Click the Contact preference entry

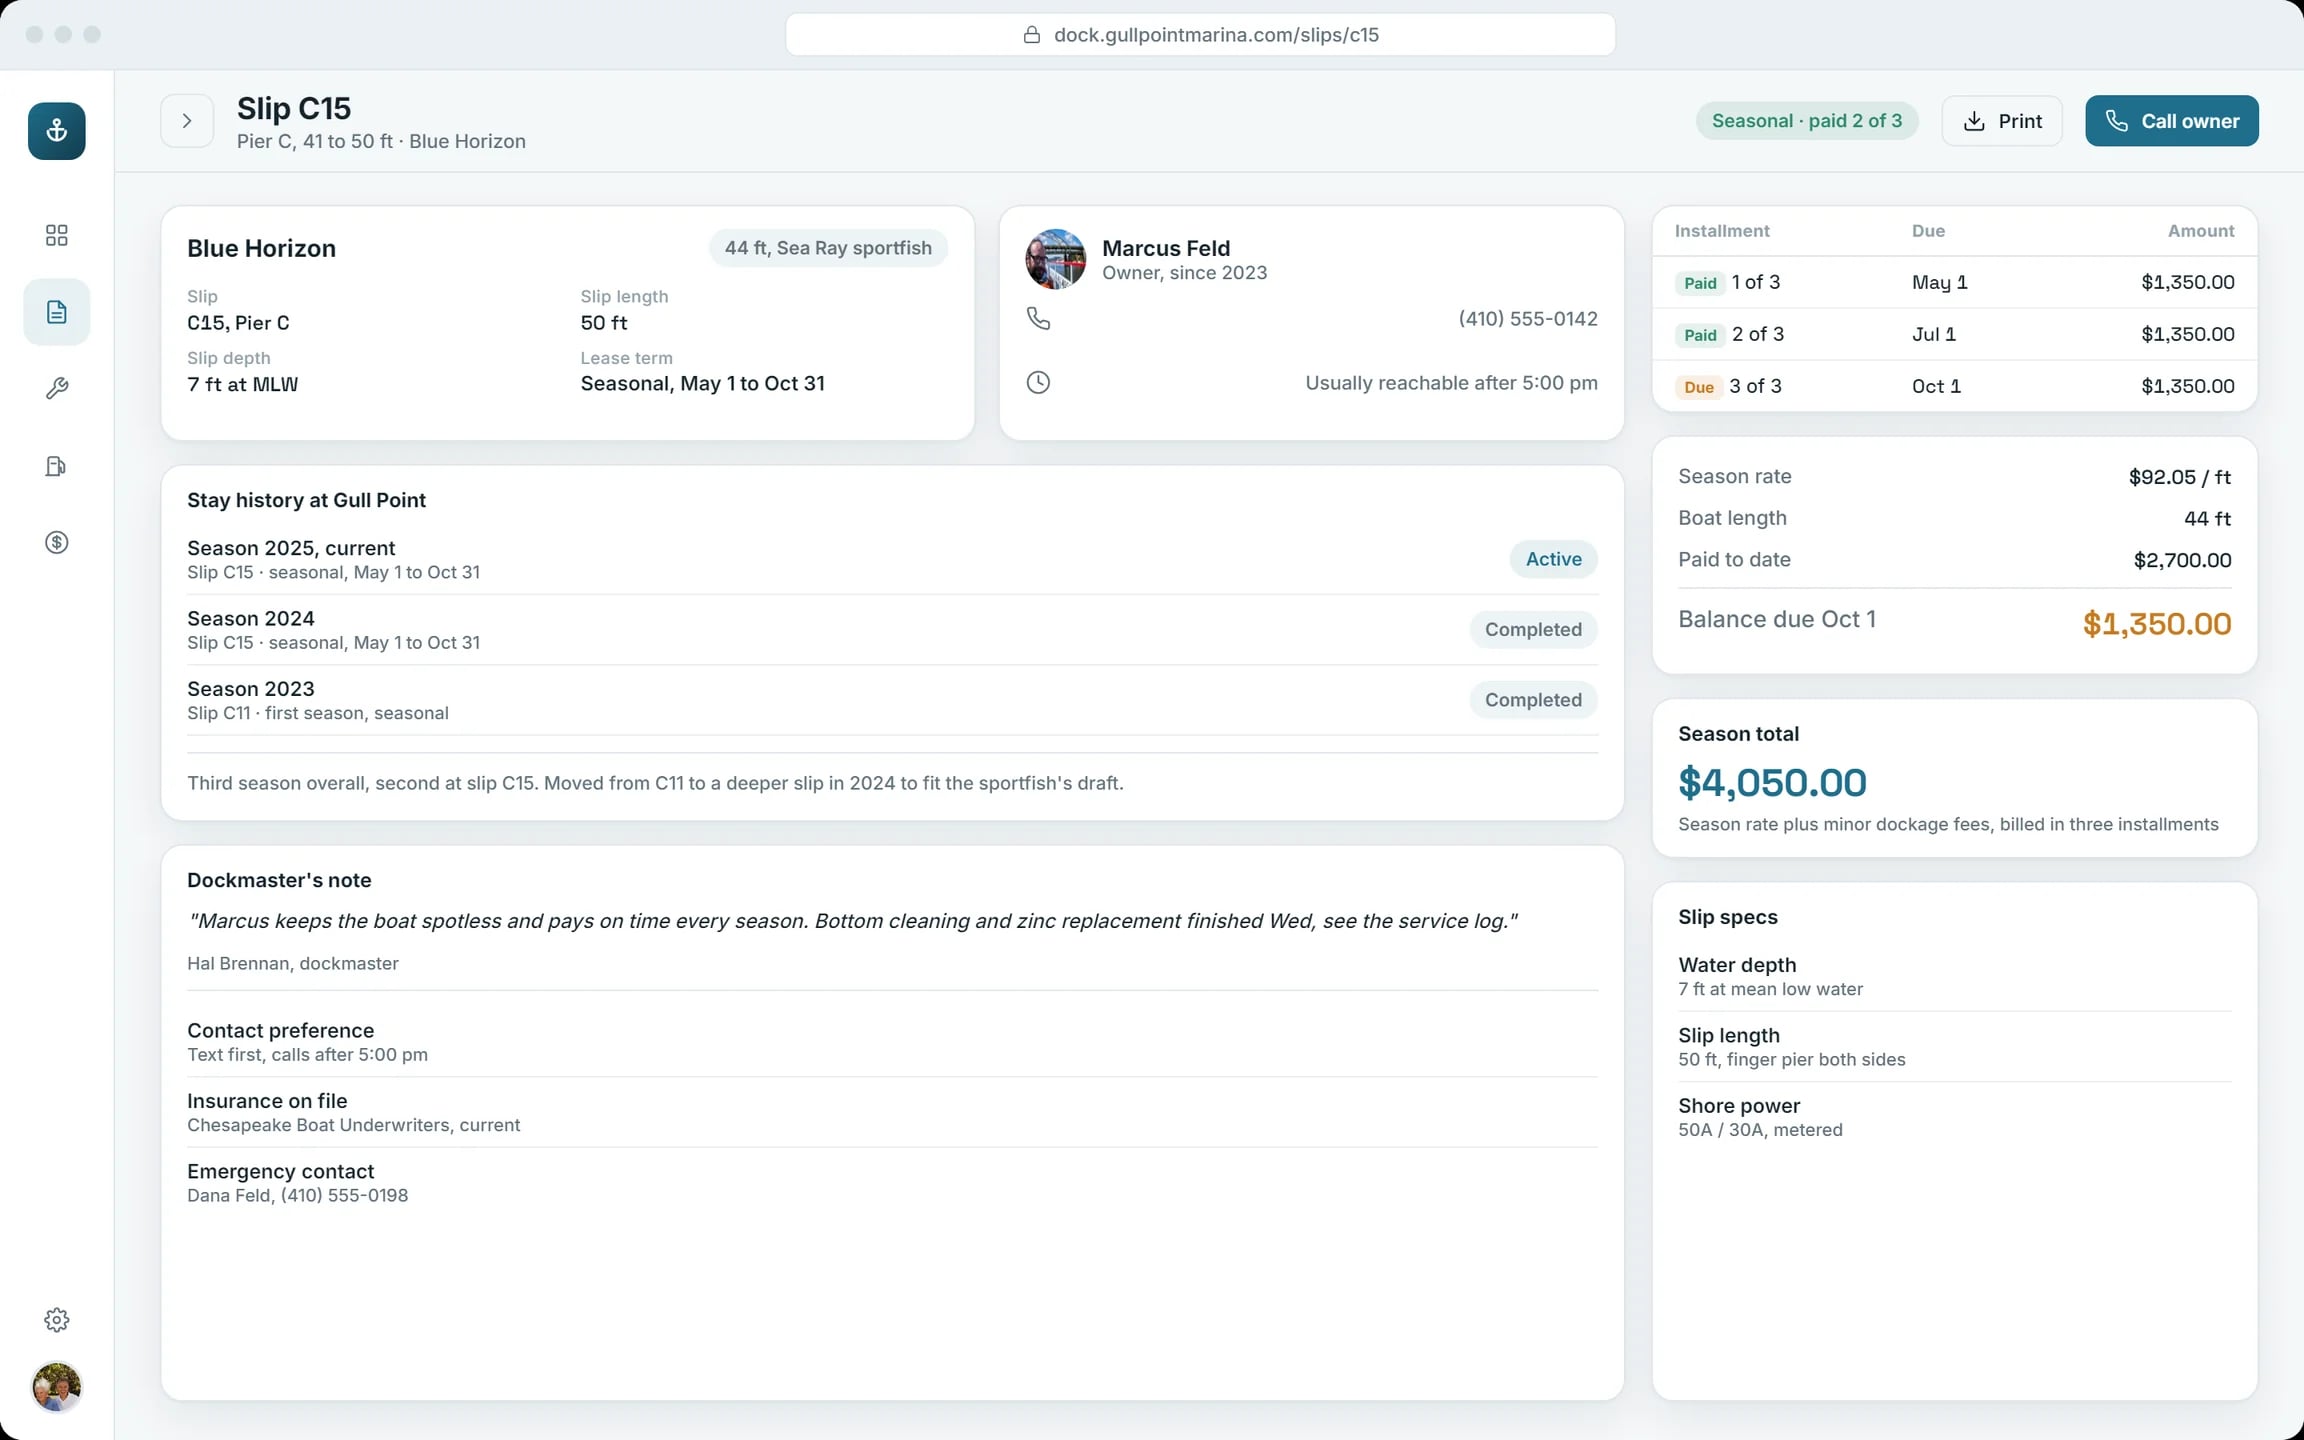point(892,1042)
